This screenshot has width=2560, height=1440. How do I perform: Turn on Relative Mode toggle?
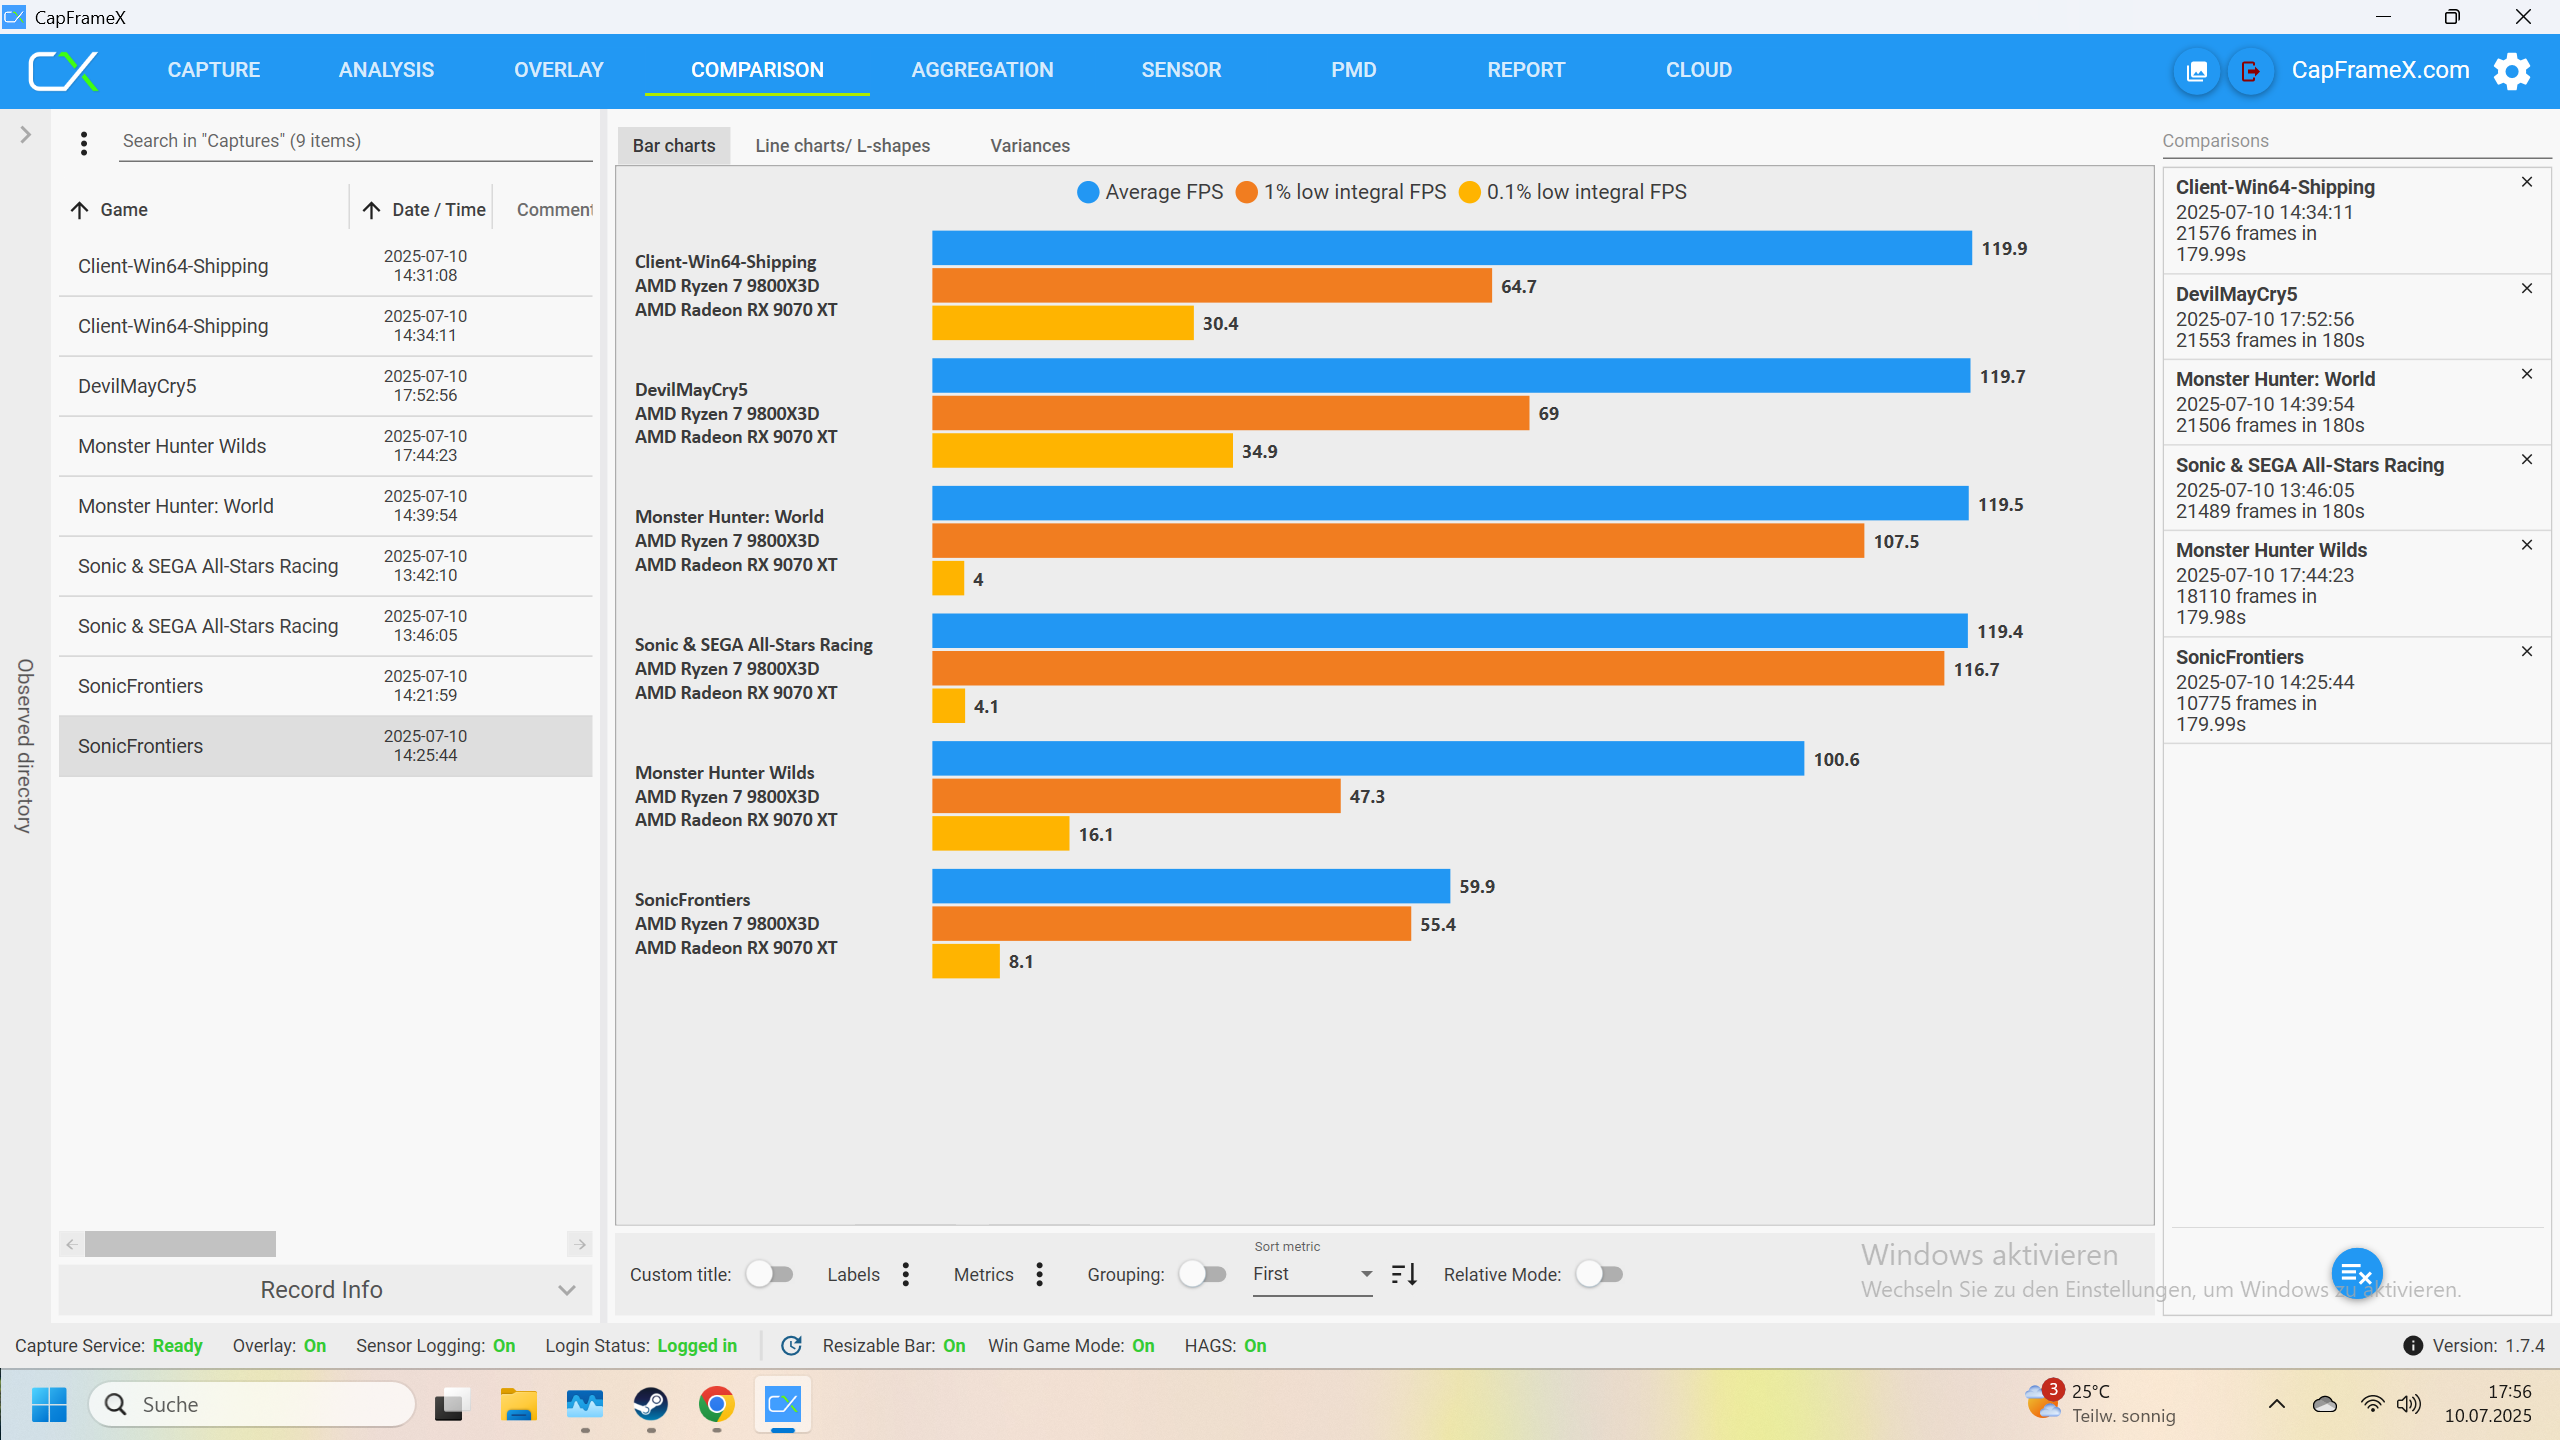pos(1598,1274)
